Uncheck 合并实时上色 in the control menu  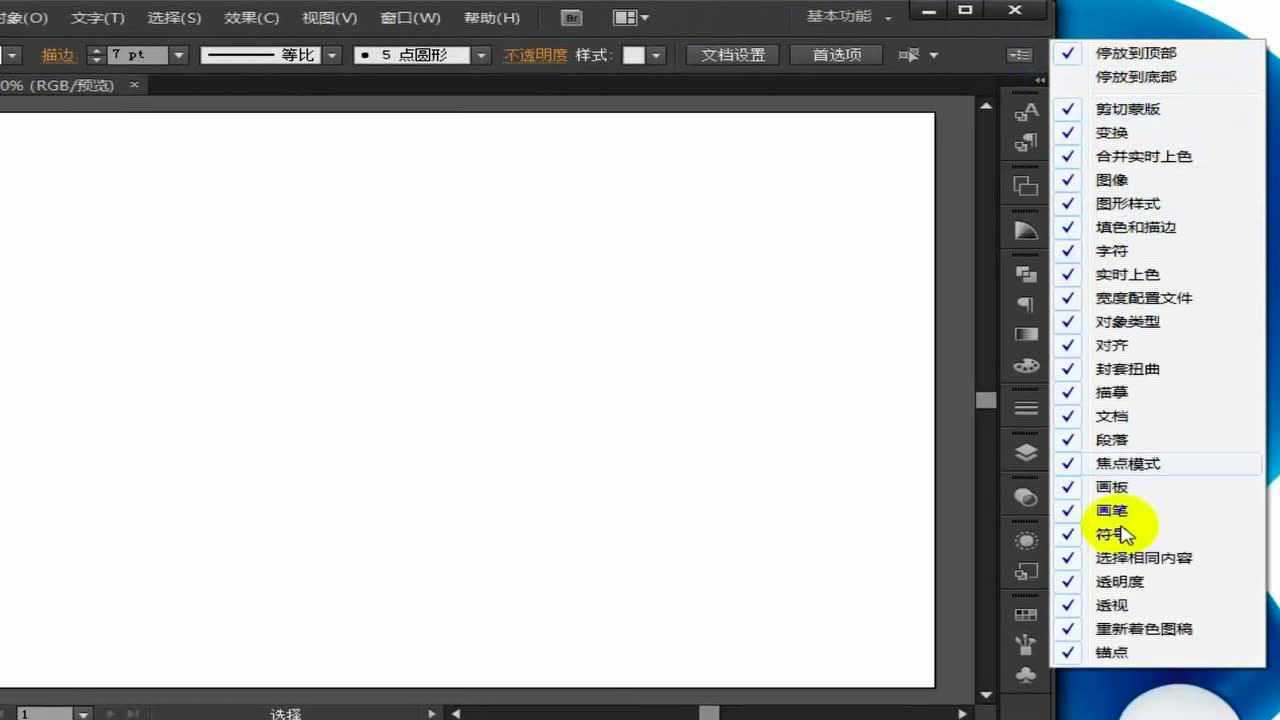pyautogui.click(x=1160, y=157)
